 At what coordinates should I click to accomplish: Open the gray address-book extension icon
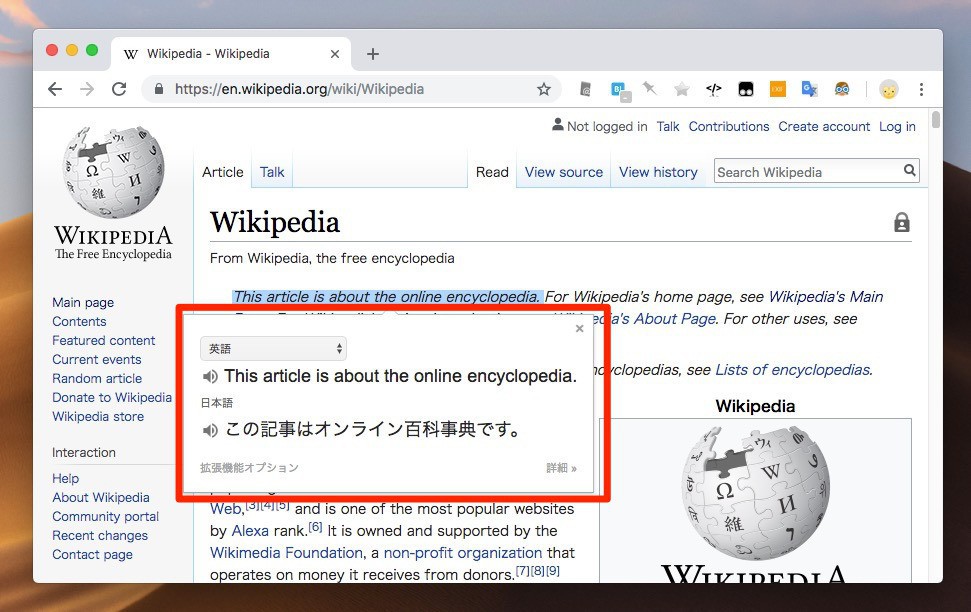point(585,89)
